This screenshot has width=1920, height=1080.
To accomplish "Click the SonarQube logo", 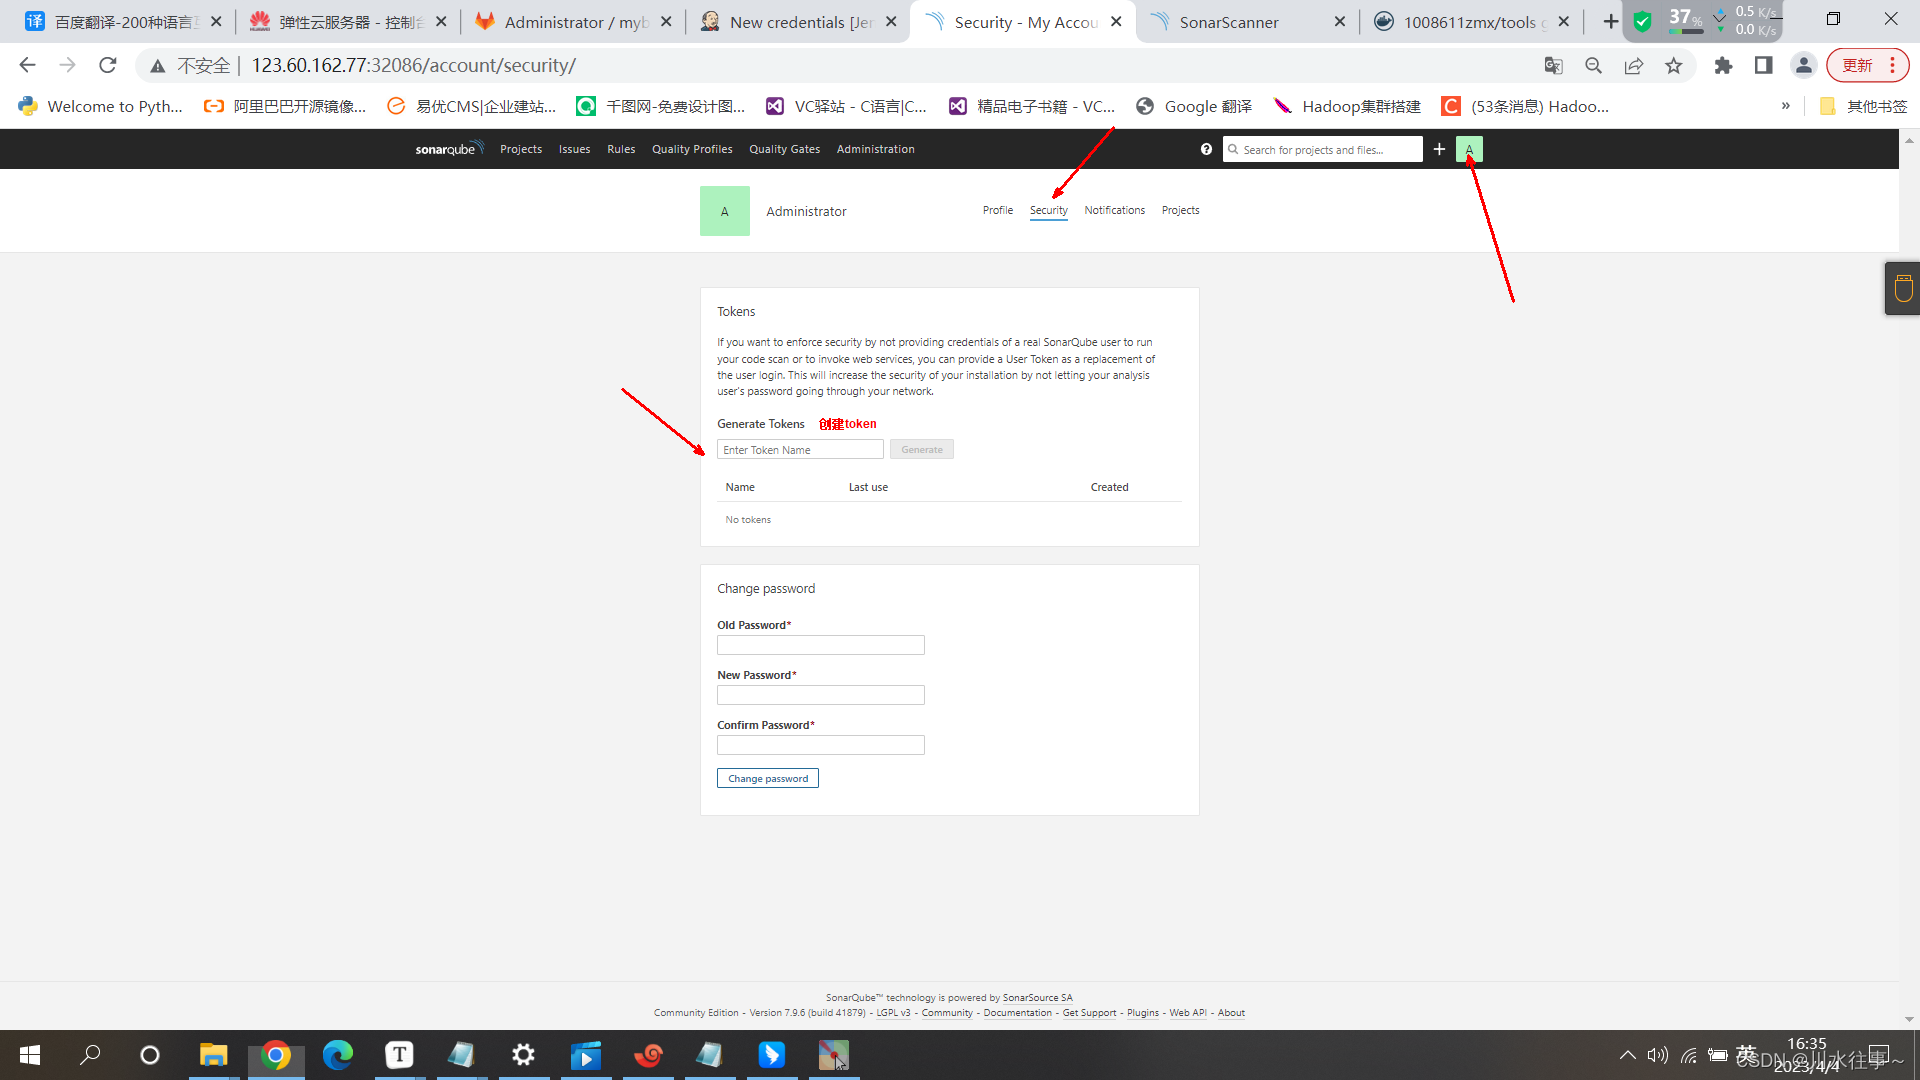I will (x=449, y=149).
